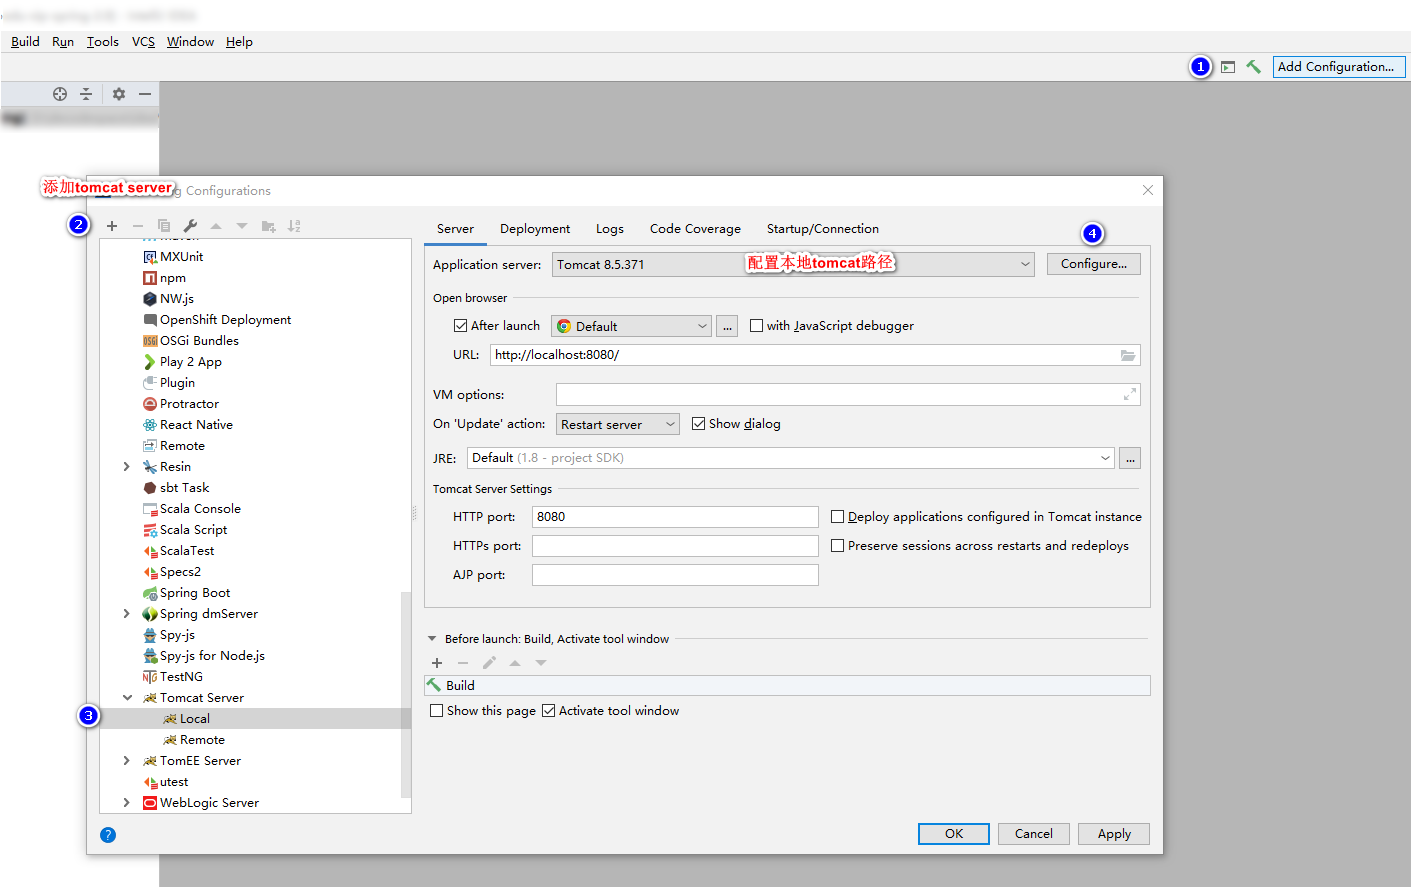Toggle the Show dialog checkbox
1411x887 pixels.
click(x=699, y=424)
